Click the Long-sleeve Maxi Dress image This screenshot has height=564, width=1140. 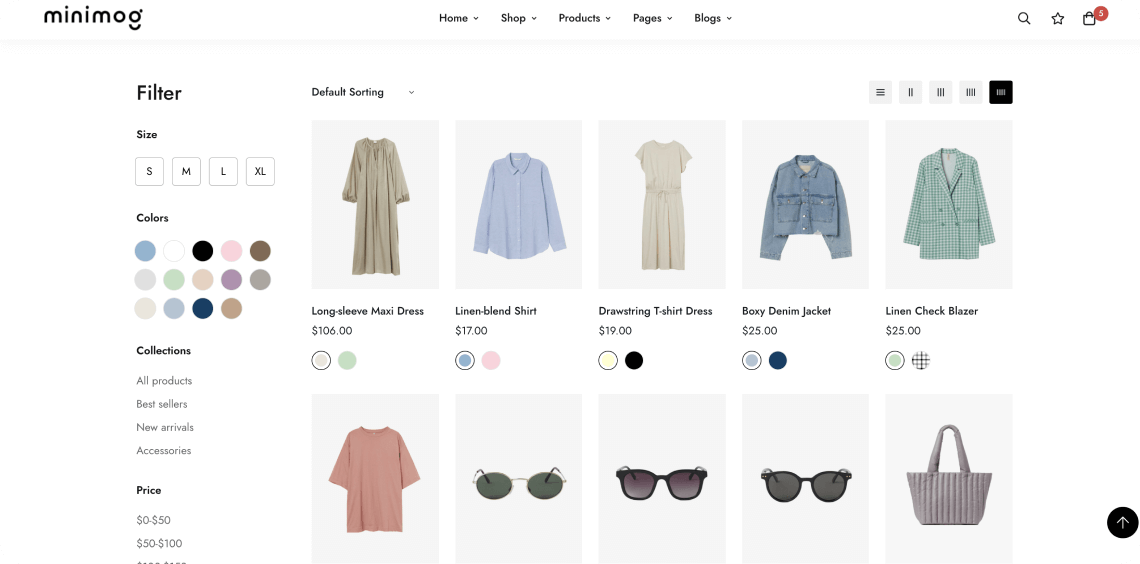pos(375,205)
